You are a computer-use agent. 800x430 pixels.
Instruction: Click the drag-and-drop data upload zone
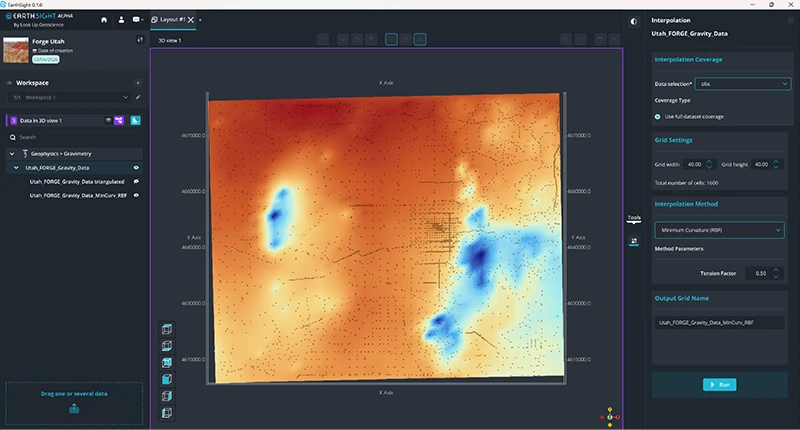click(74, 403)
